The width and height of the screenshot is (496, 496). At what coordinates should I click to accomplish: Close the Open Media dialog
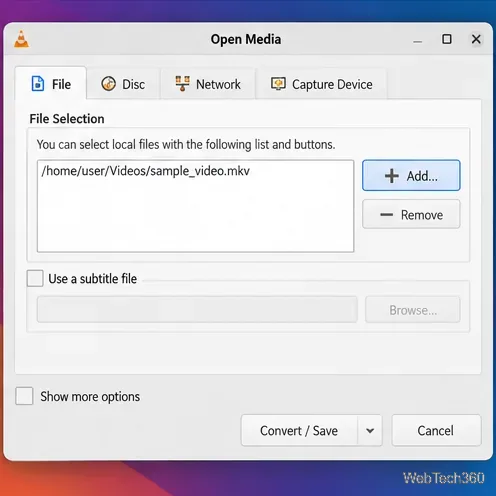[476, 39]
